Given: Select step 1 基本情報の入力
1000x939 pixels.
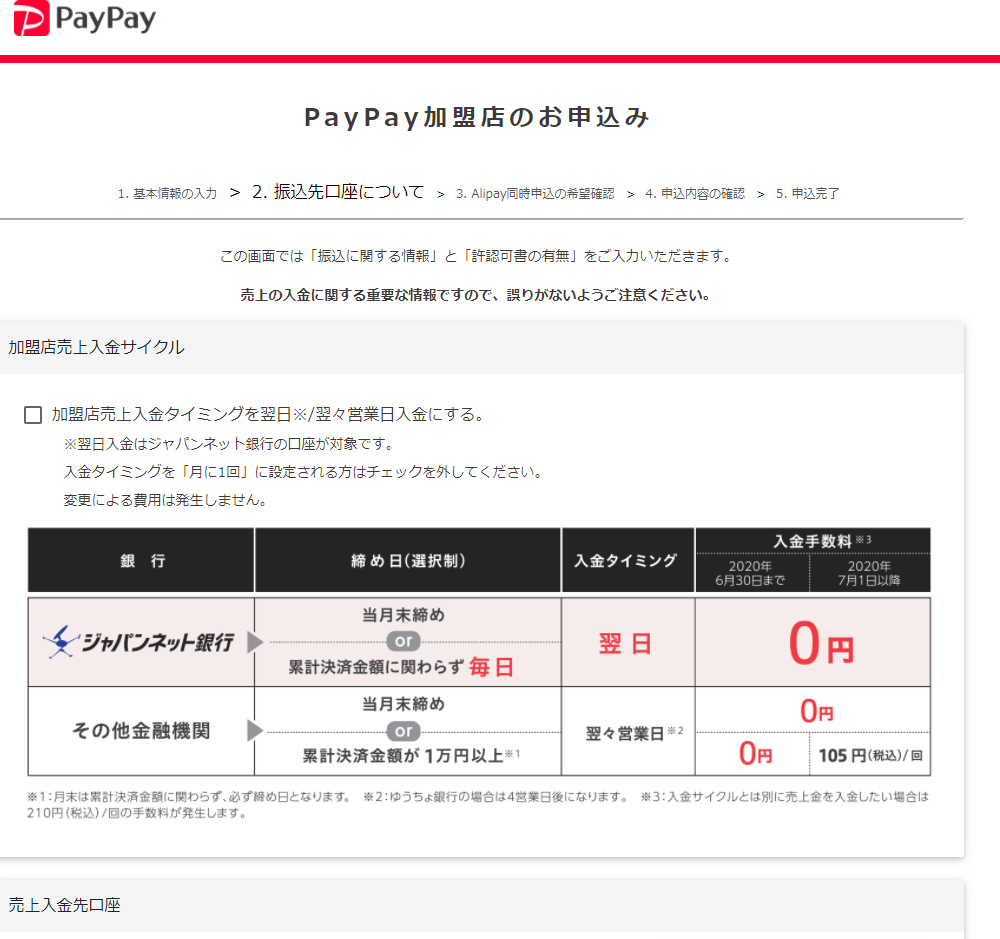Looking at the screenshot, I should point(168,193).
